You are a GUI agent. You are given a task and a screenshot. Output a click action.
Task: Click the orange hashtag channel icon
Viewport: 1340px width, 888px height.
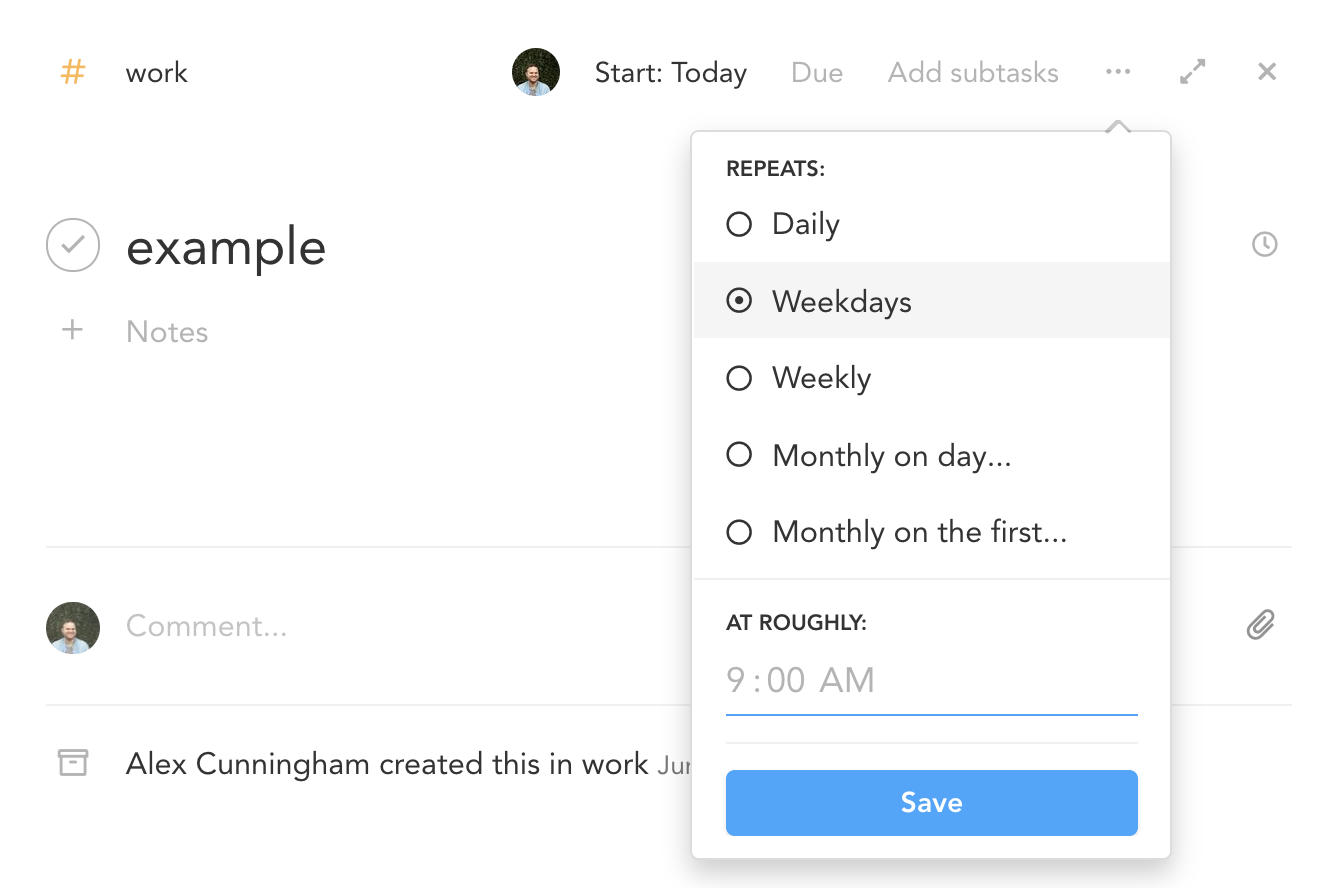pos(73,72)
